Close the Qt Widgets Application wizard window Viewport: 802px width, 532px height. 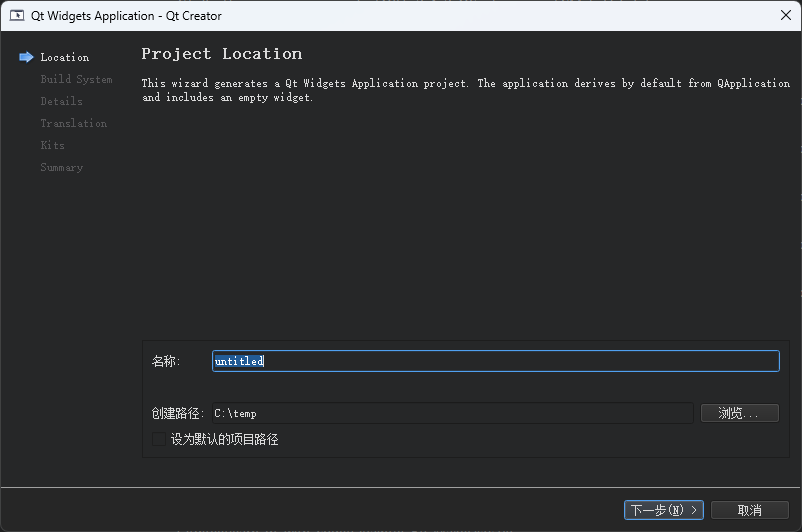pos(787,15)
